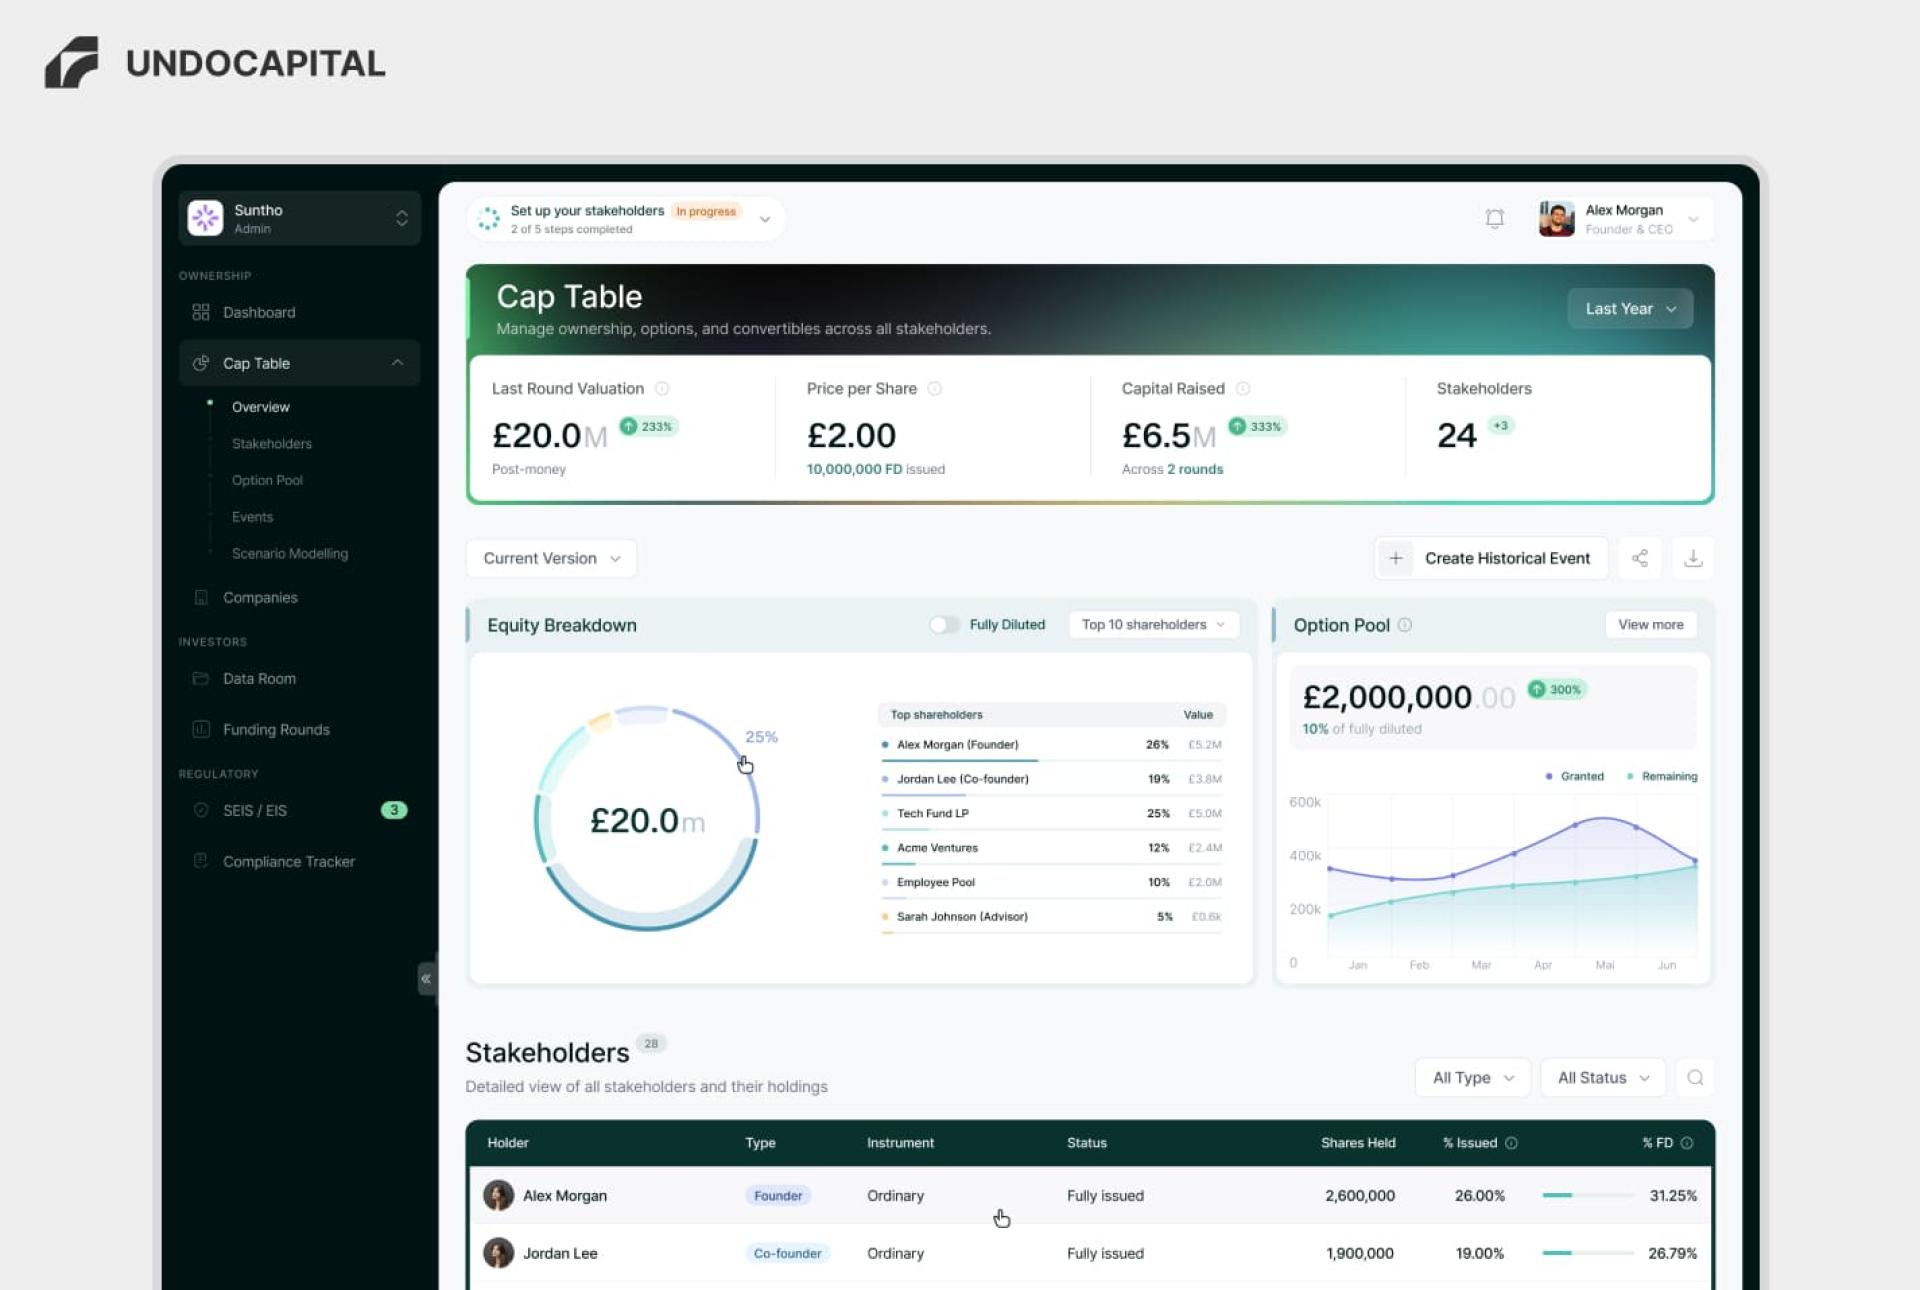The image size is (1920, 1290).
Task: Click Jordan Lee's % FD progress bar
Action: pos(1587,1253)
